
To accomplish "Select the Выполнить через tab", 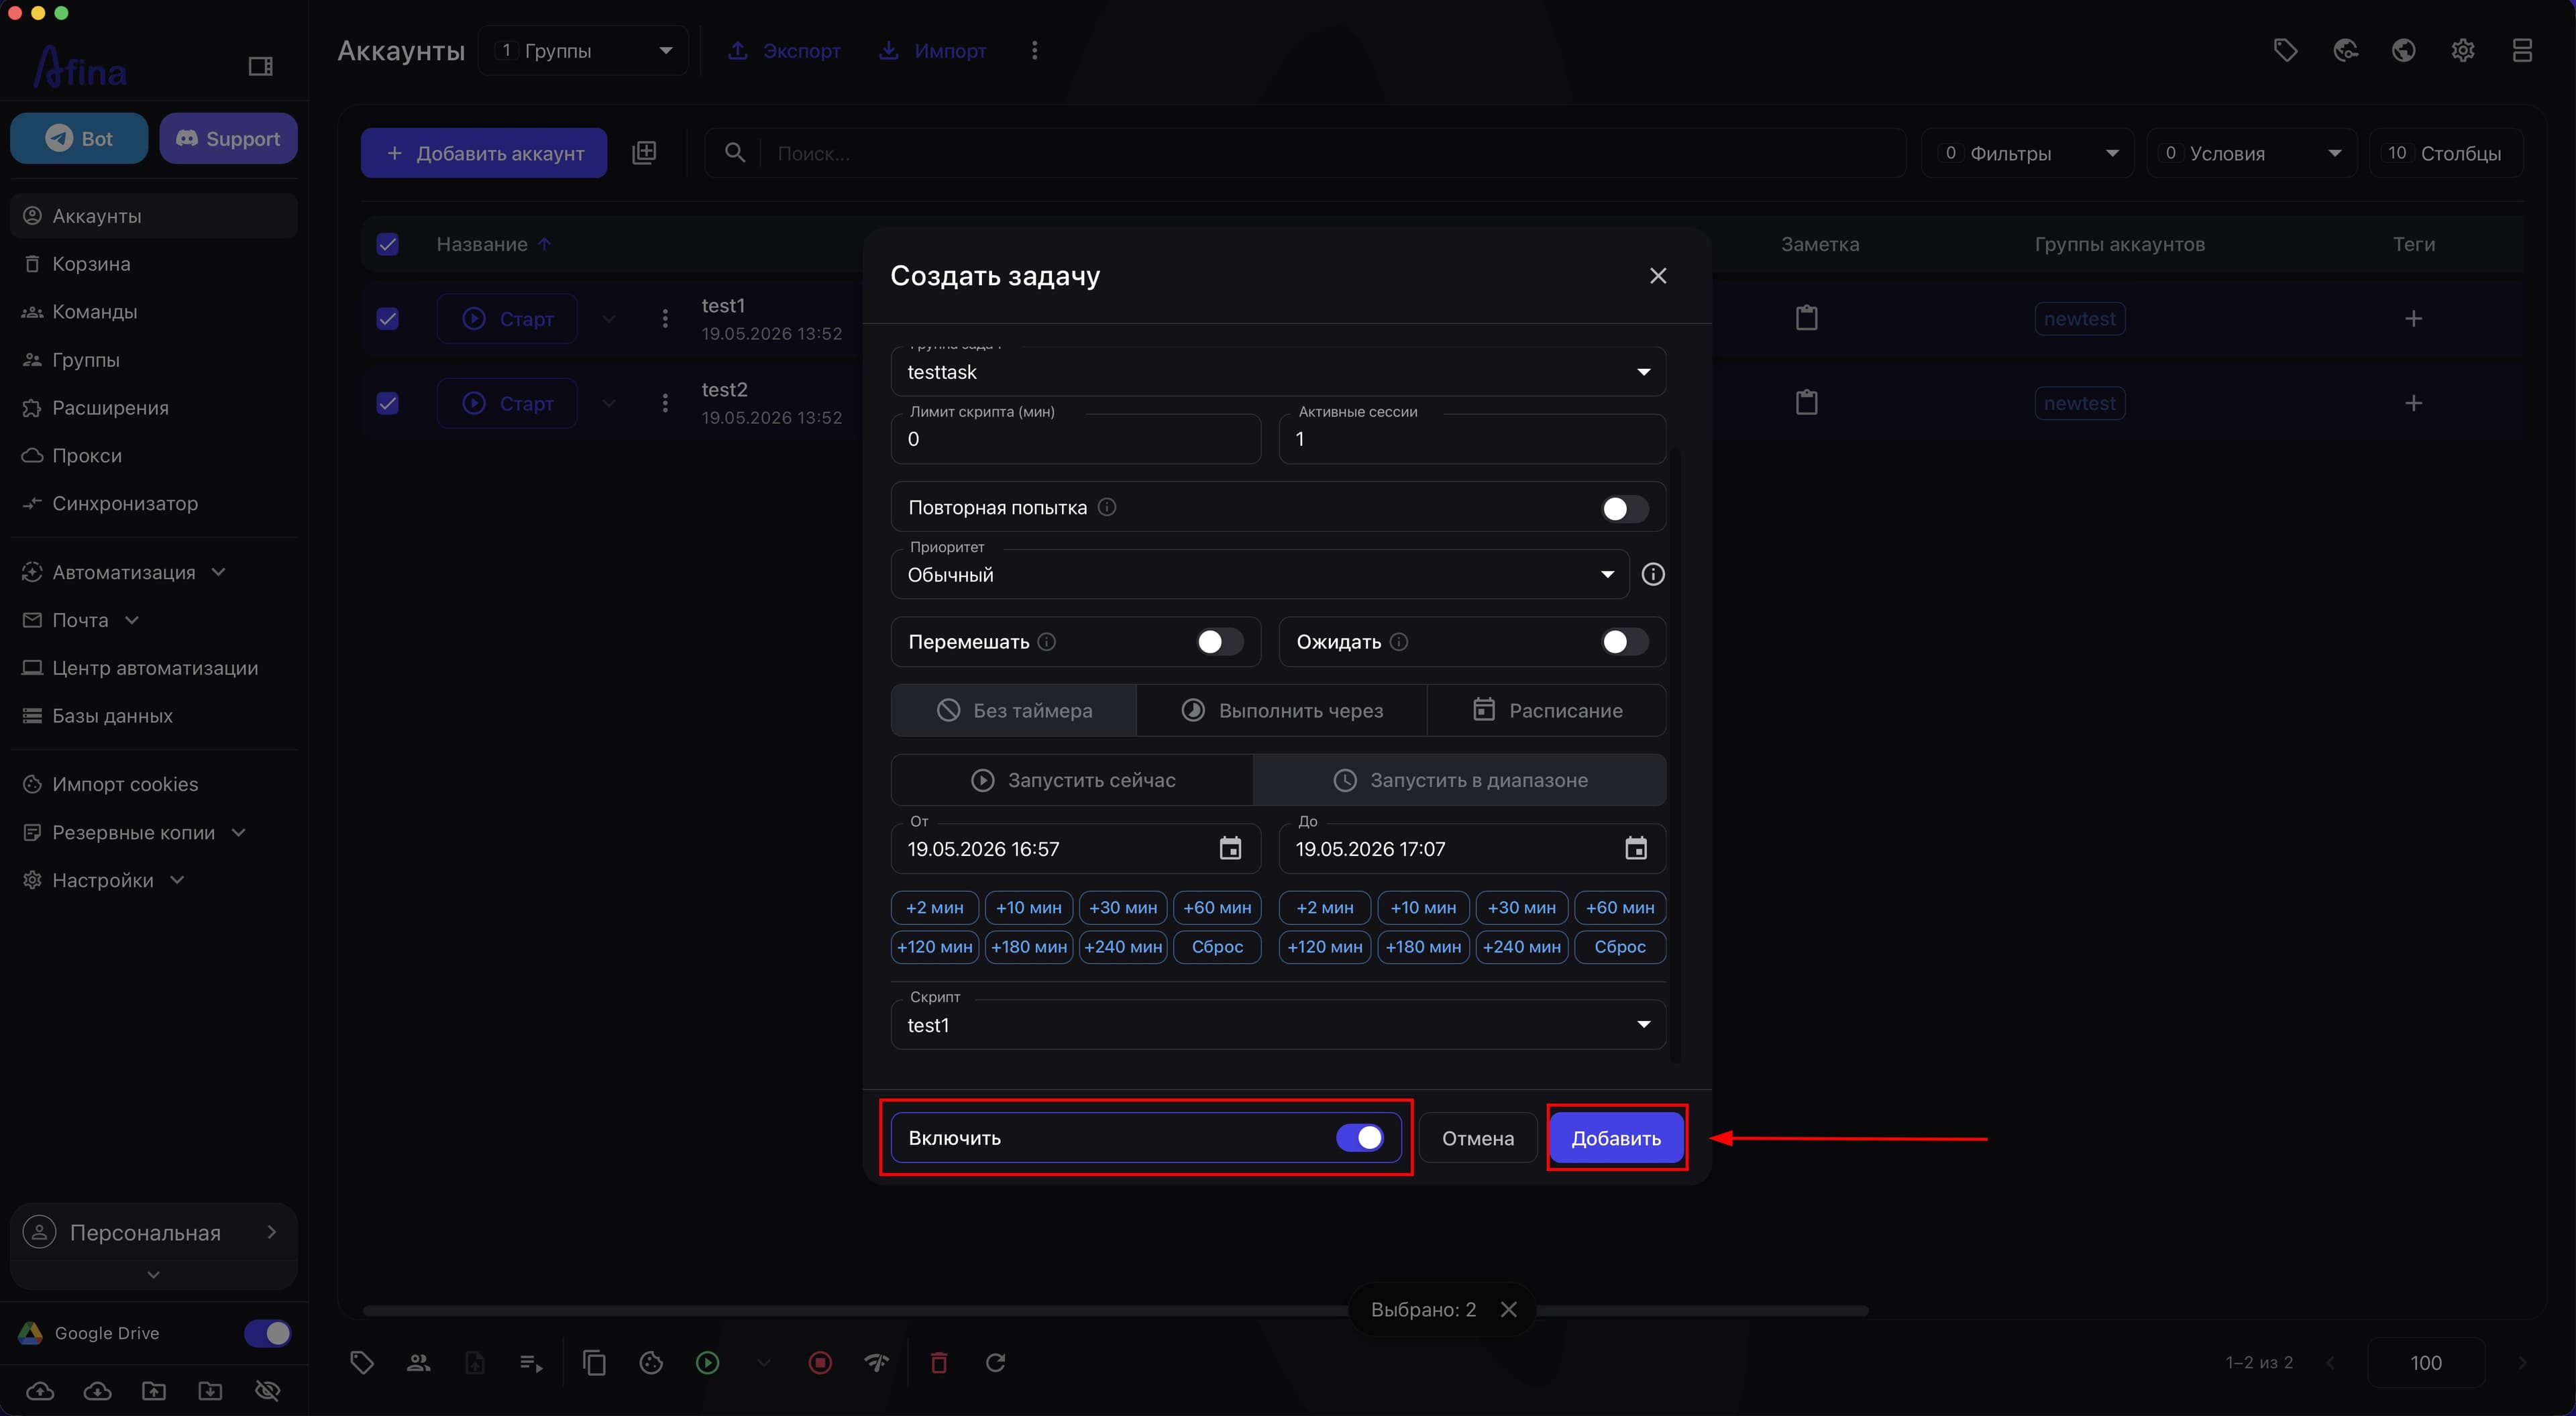I will (1281, 710).
